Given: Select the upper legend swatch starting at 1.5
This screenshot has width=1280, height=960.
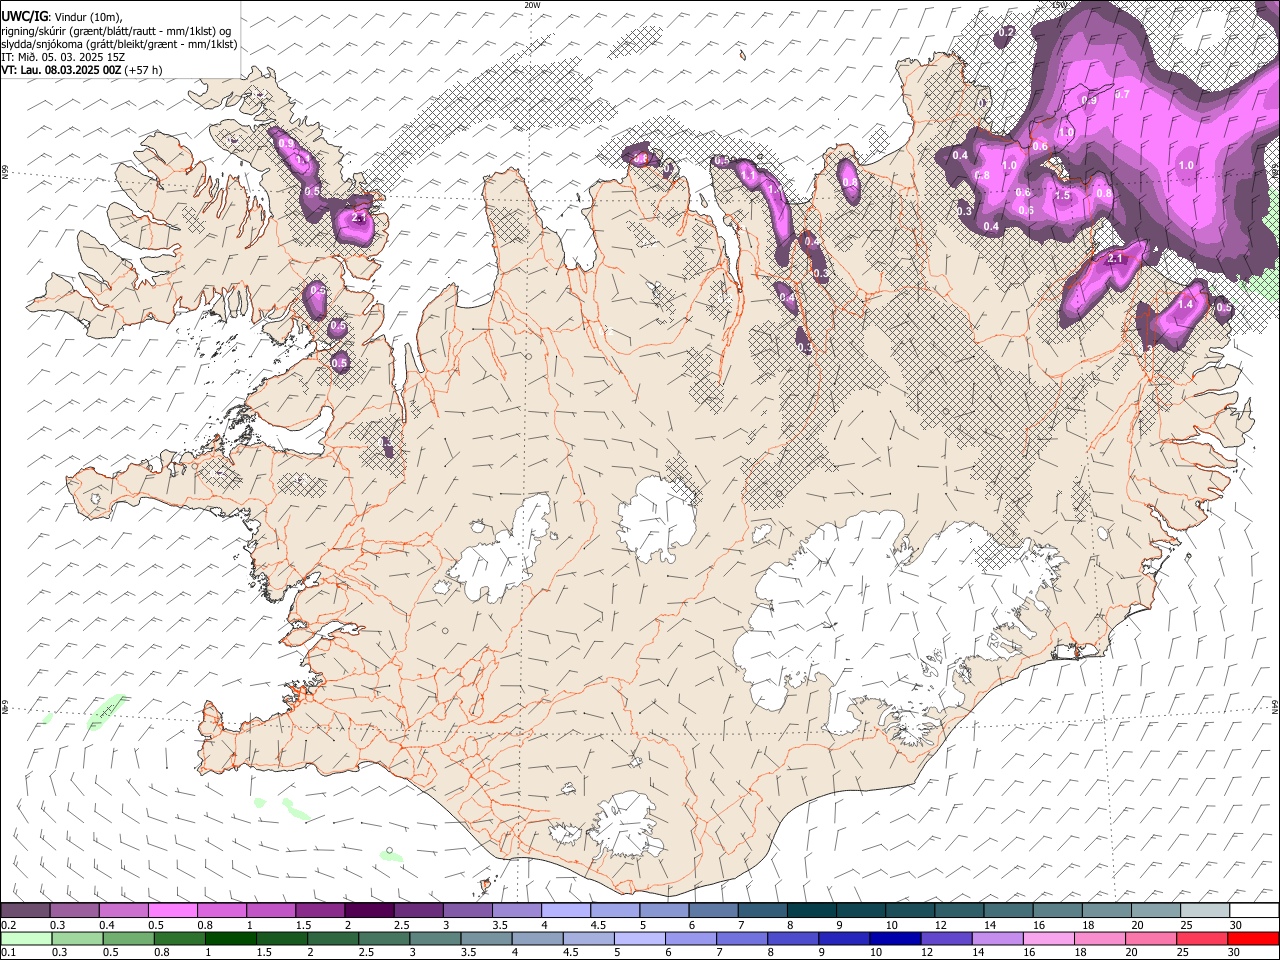Looking at the screenshot, I should 320,910.
